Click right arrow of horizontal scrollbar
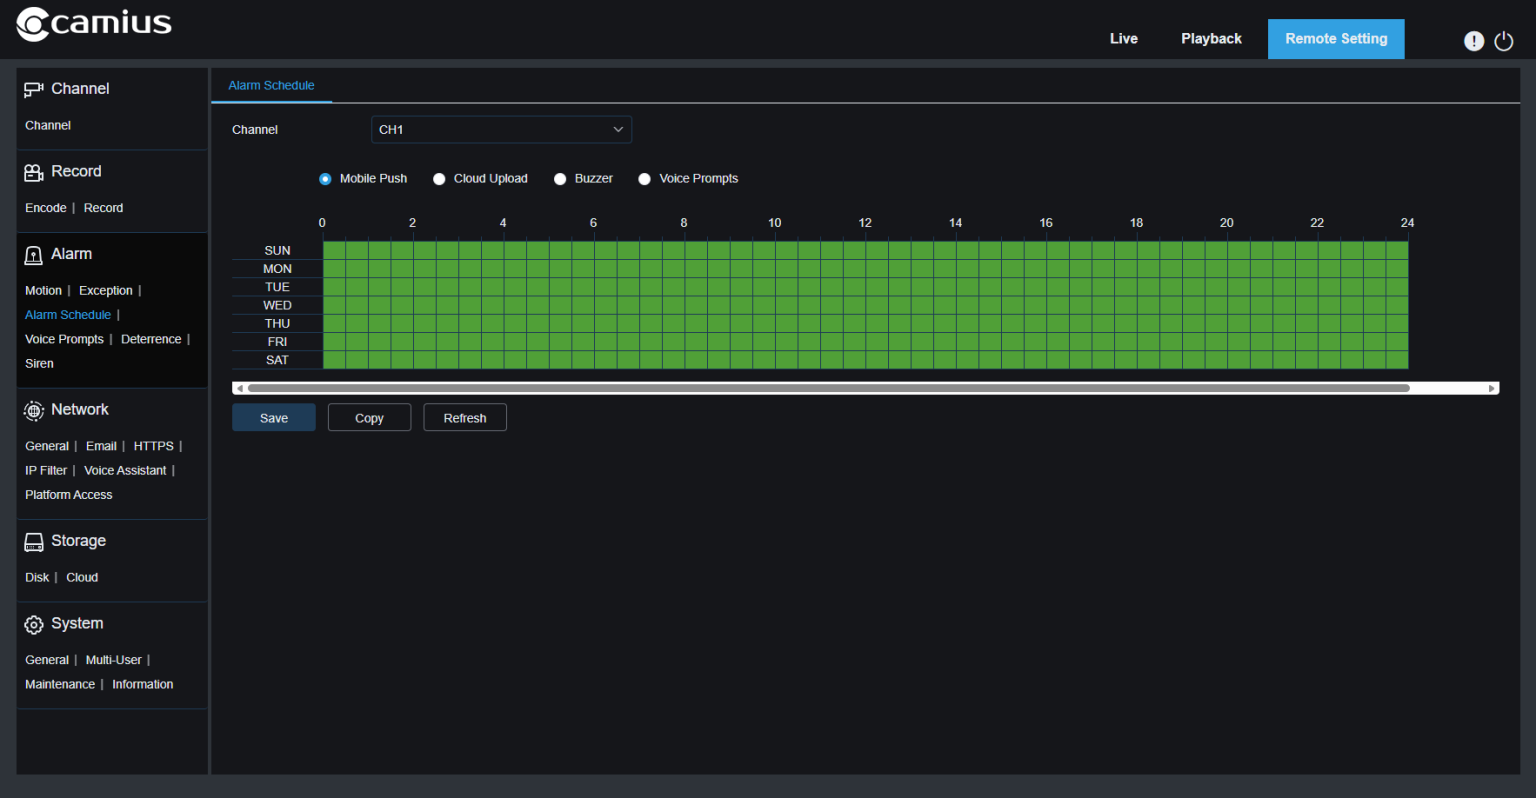This screenshot has width=1536, height=798. [1492, 388]
